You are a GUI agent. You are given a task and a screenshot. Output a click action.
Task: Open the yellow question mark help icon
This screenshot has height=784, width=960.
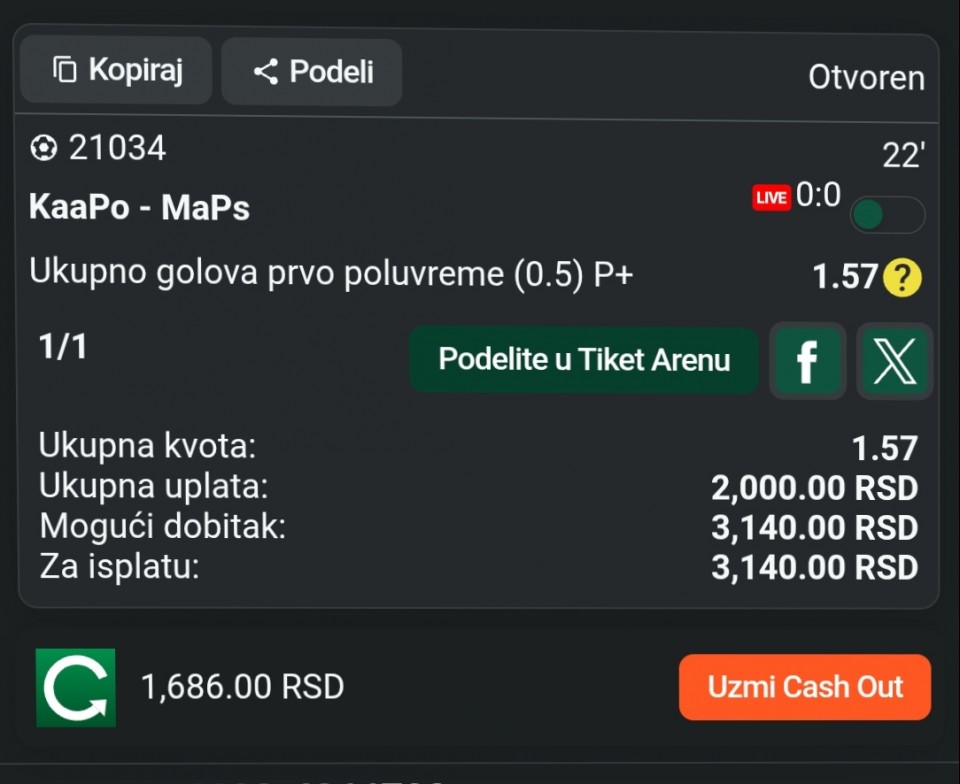click(902, 277)
